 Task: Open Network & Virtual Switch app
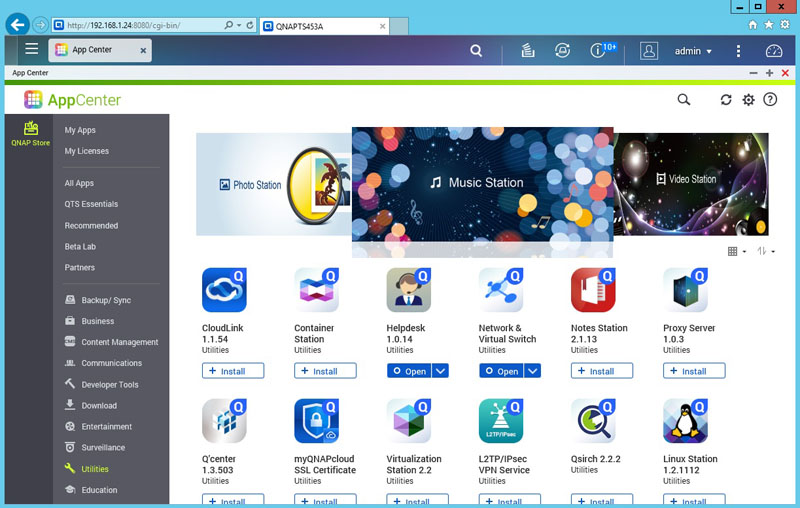pos(502,371)
